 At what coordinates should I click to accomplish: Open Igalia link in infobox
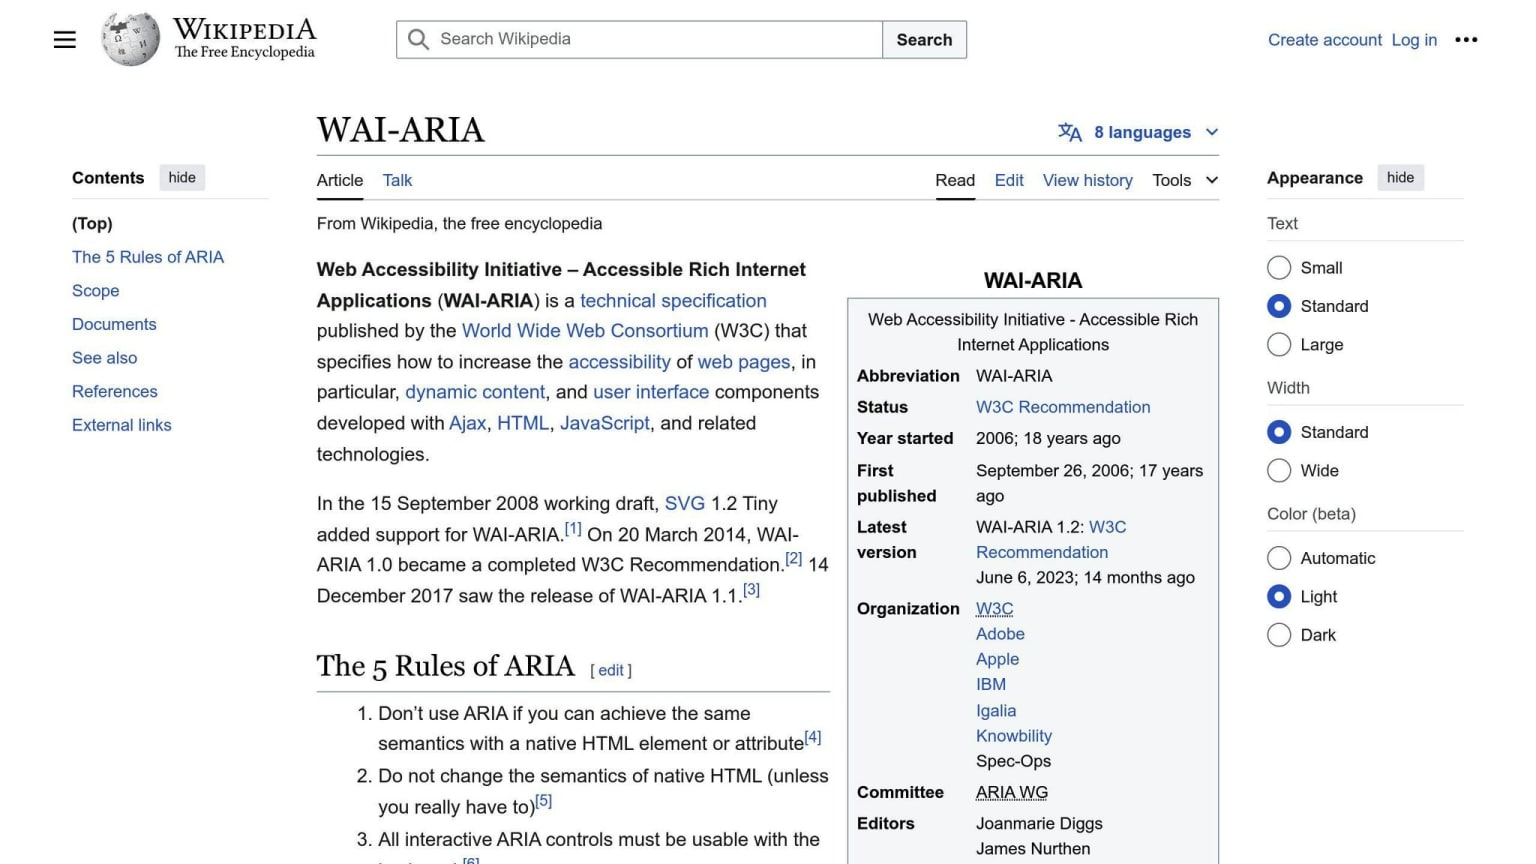click(996, 711)
